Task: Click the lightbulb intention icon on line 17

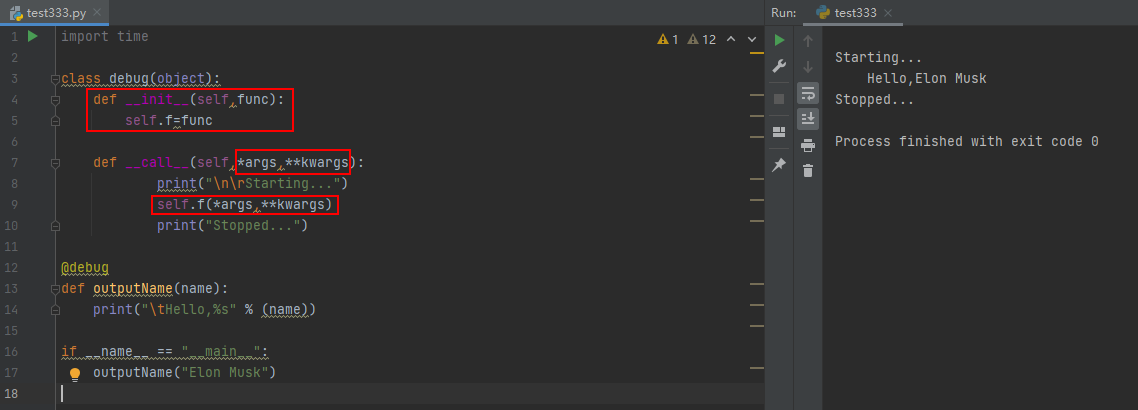Action: click(x=74, y=374)
